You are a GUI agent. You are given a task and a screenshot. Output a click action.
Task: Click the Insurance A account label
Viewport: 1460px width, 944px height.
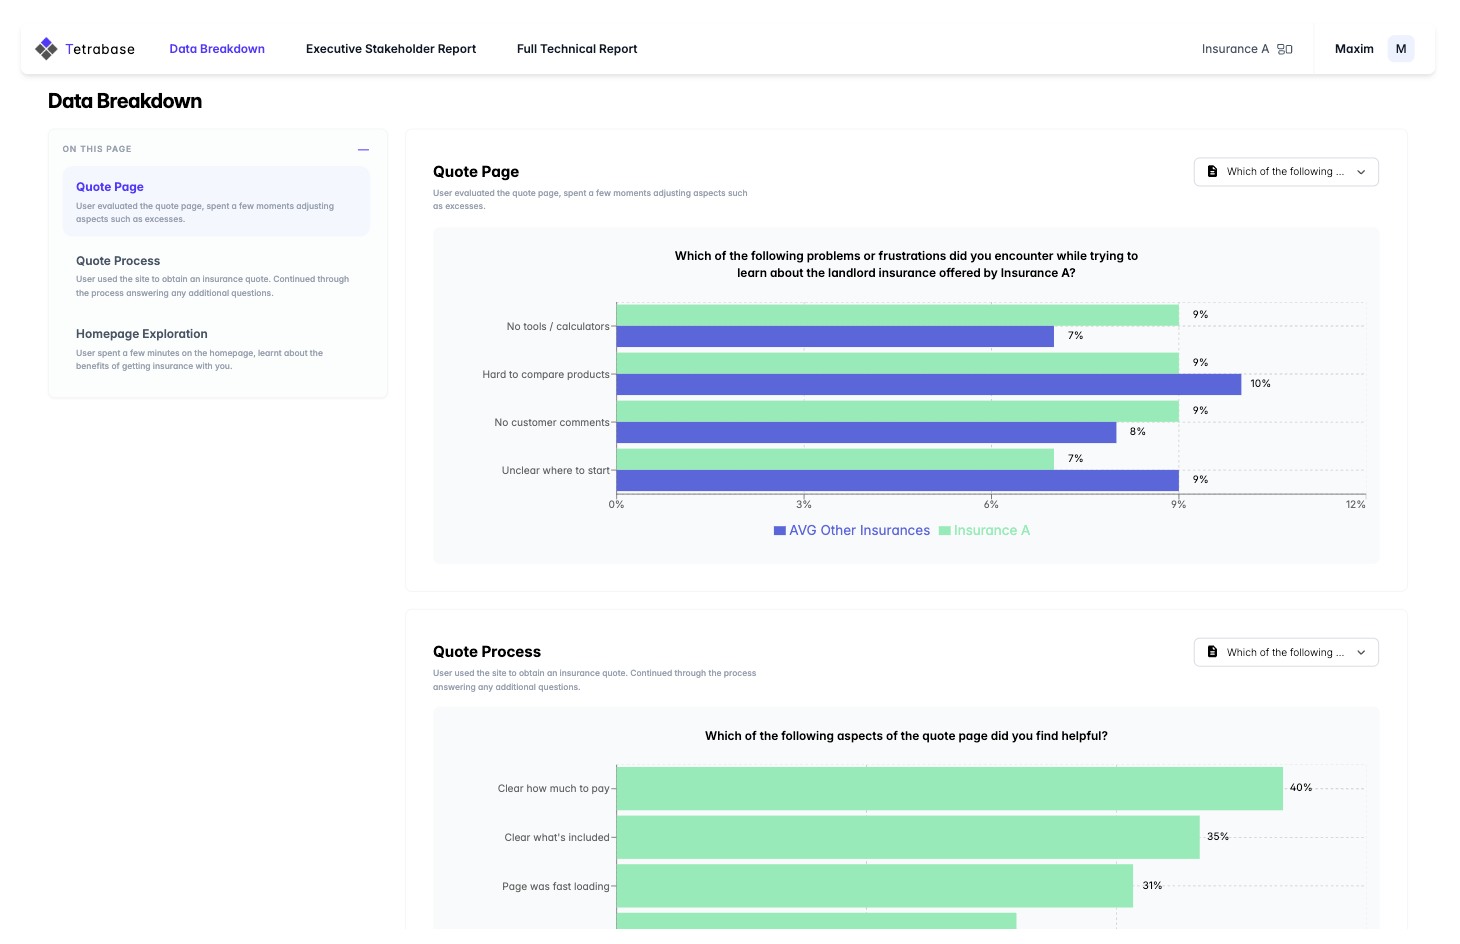[1235, 49]
